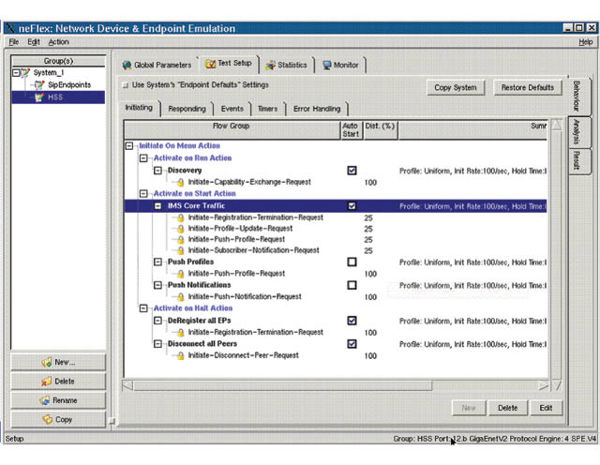600x465 pixels.
Task: Click lock icon beside Initiate-Profile-Update-Request
Action: (180, 228)
